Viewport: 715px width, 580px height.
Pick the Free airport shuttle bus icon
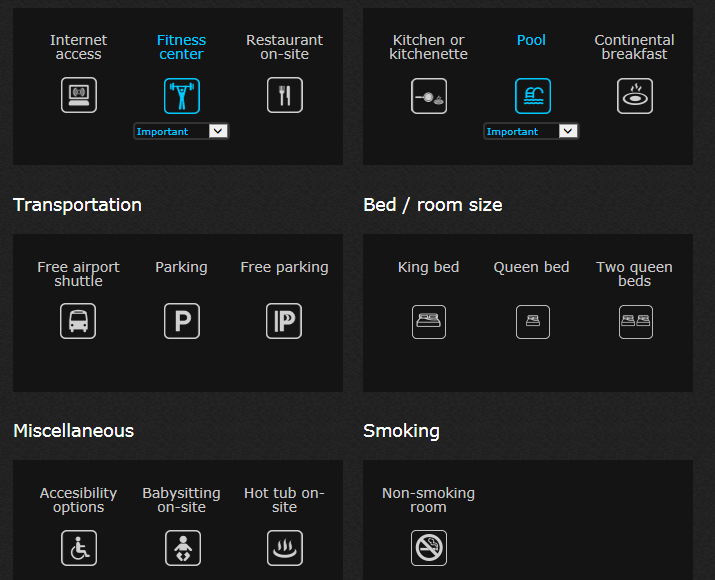[x=78, y=321]
